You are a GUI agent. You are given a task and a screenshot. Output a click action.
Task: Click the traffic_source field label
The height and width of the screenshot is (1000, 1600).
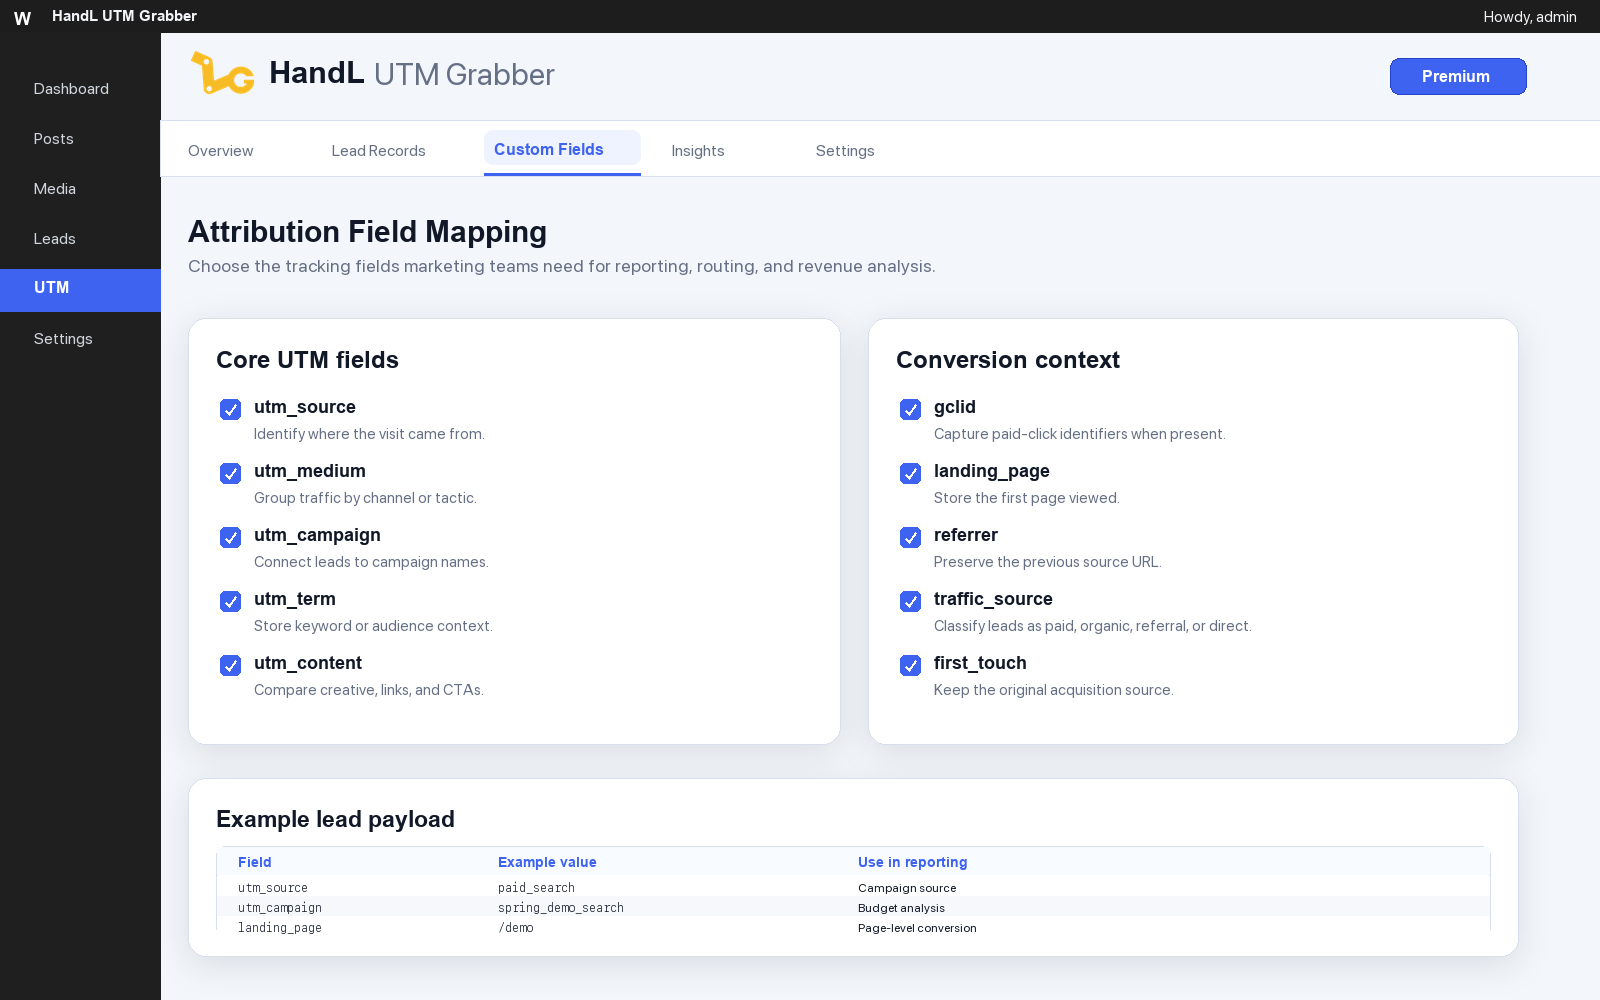click(x=993, y=599)
